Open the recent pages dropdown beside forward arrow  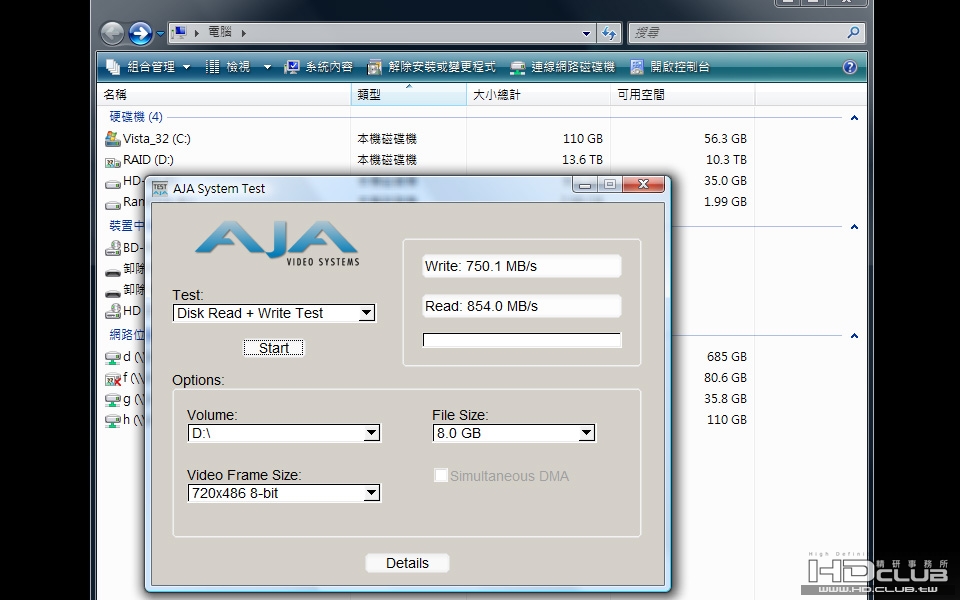point(160,34)
